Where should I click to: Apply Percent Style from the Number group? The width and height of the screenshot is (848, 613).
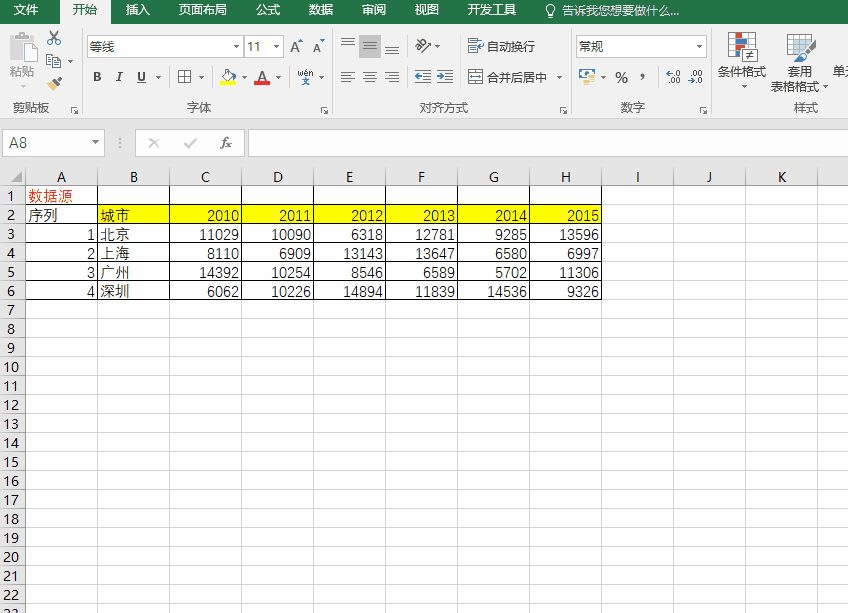pyautogui.click(x=621, y=76)
